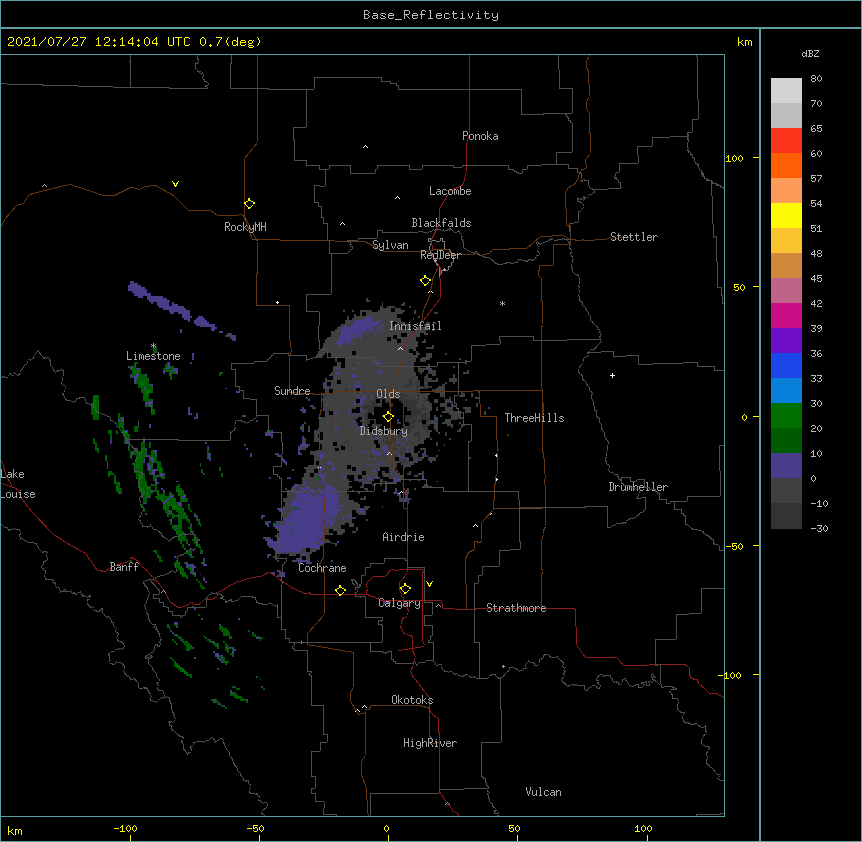
Task: Click the Vulcan city label
Action: click(x=543, y=792)
